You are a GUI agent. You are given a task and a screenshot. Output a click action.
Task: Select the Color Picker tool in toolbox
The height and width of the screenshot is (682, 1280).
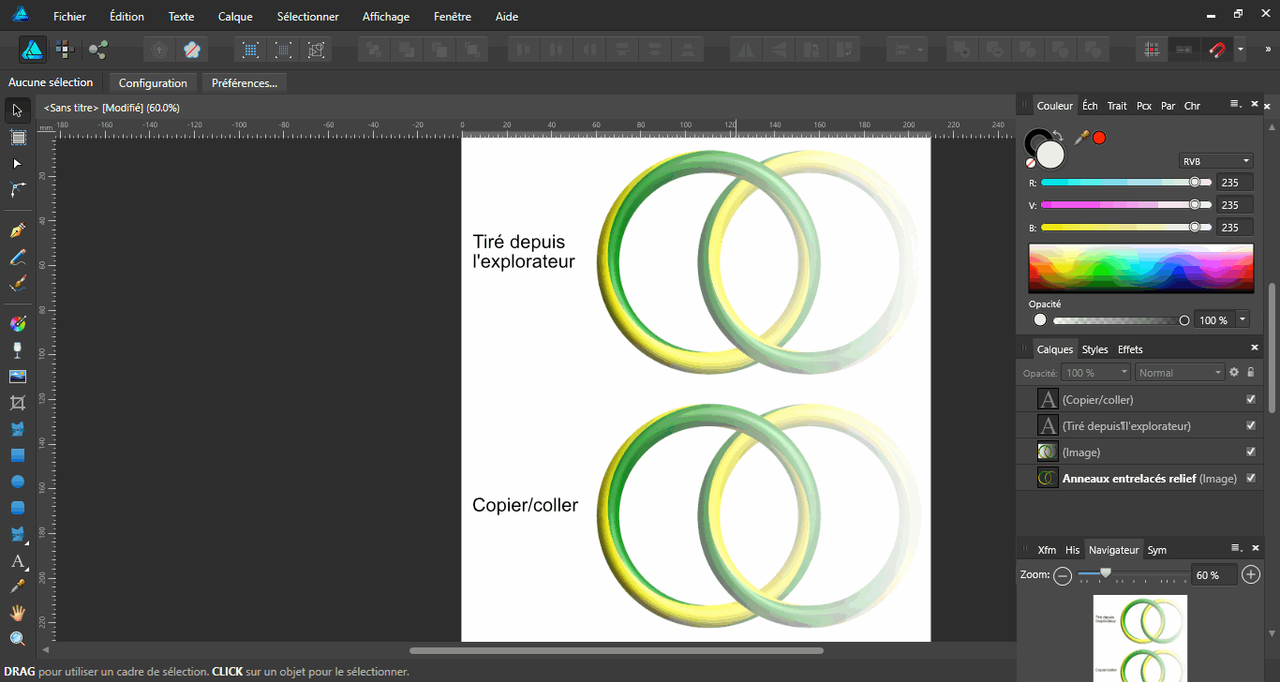click(x=17, y=586)
